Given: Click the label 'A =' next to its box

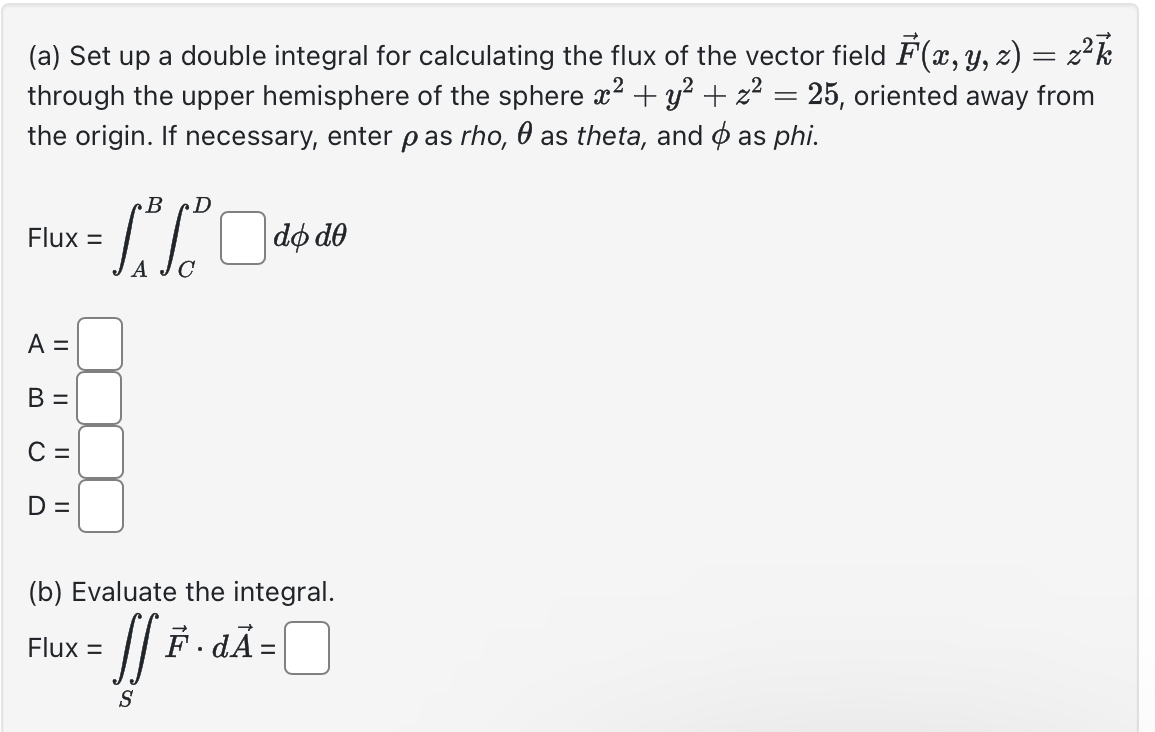Looking at the screenshot, I should [x=48, y=343].
